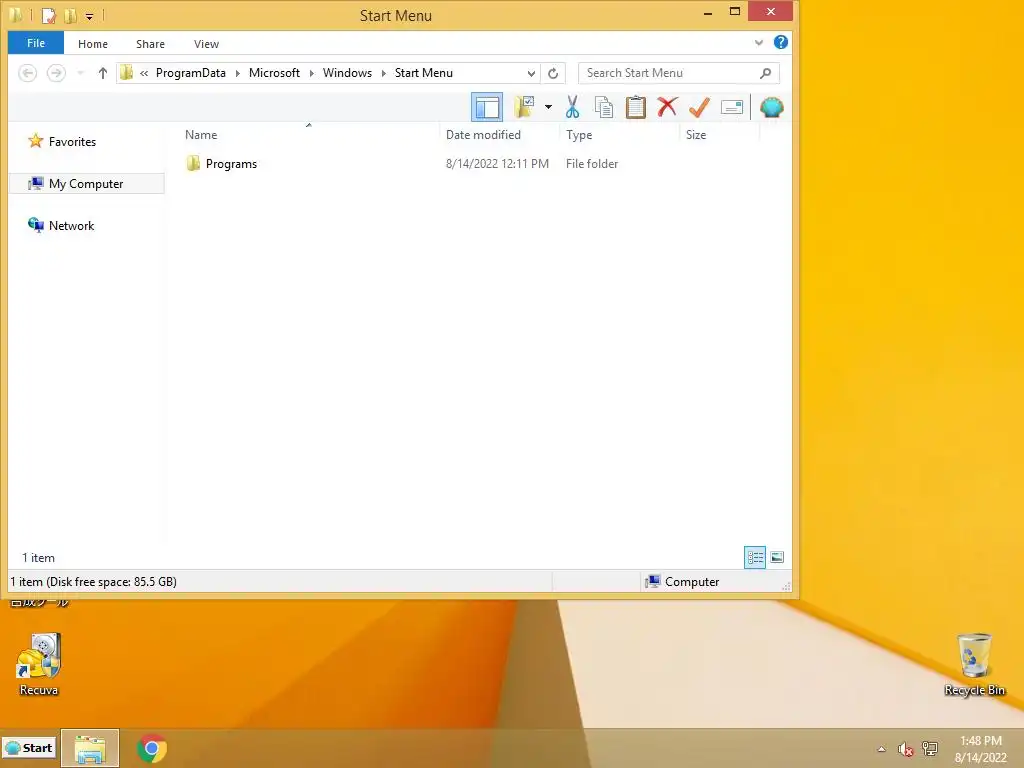Customize Quick Access Toolbar dropdown
The image size is (1024, 768).
click(89, 16)
